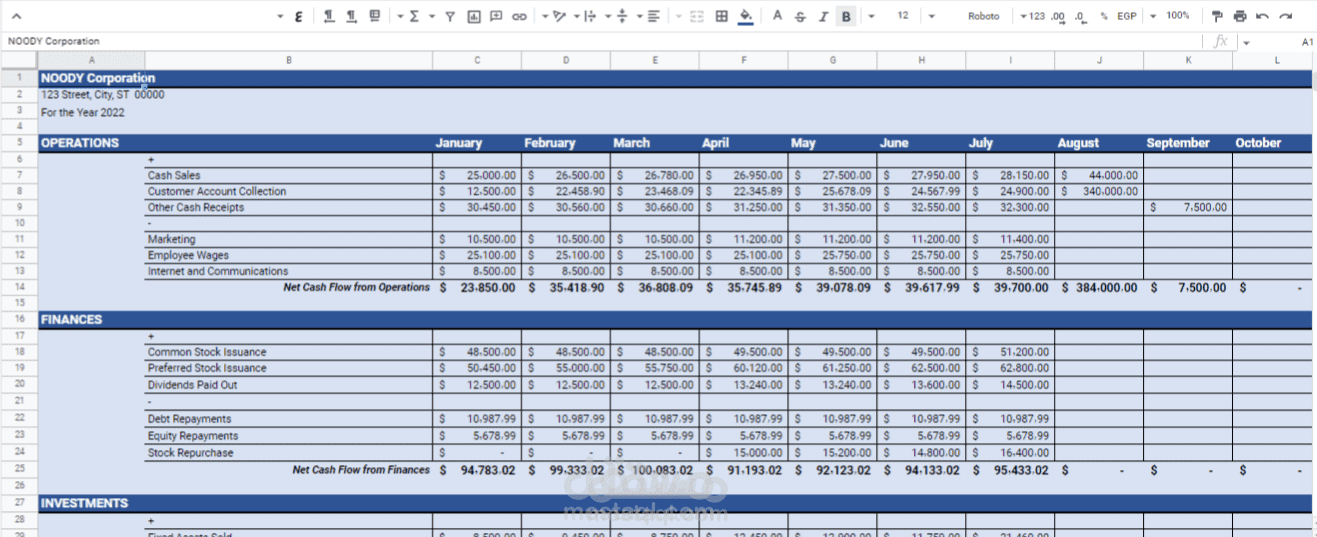
Task: Select the January column heading cell
Action: click(x=477, y=143)
